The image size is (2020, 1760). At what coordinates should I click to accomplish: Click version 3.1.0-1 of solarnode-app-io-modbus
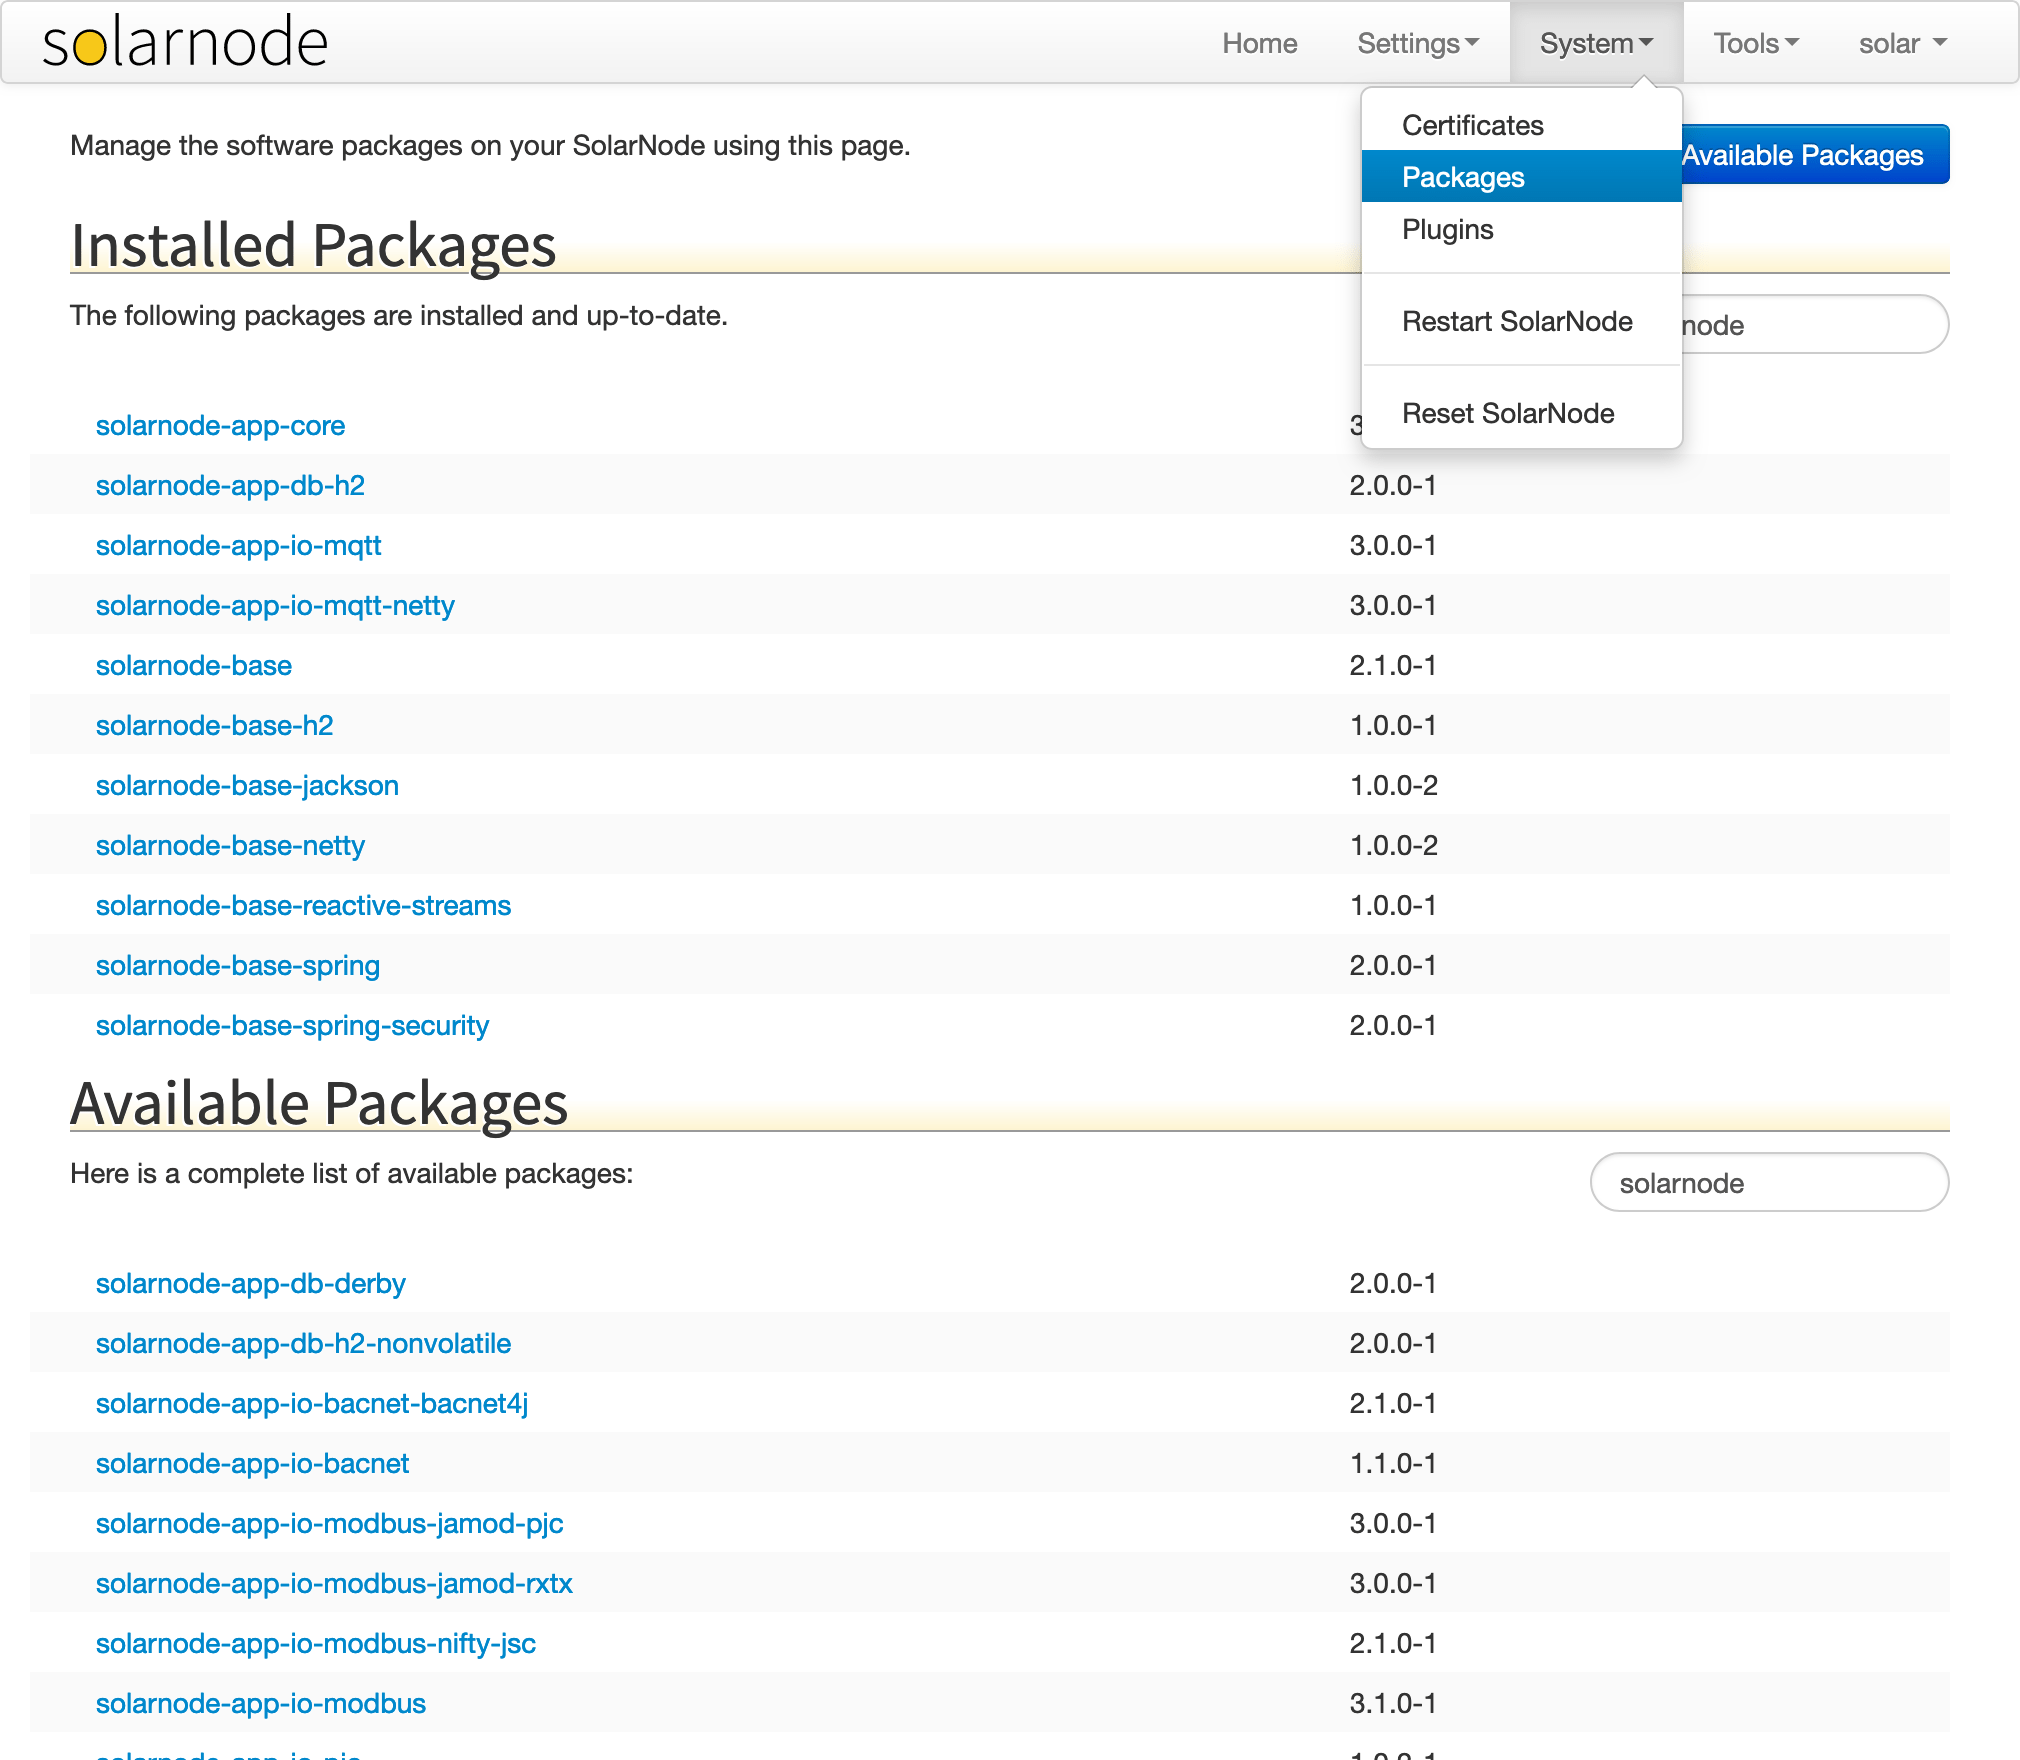click(1393, 1704)
